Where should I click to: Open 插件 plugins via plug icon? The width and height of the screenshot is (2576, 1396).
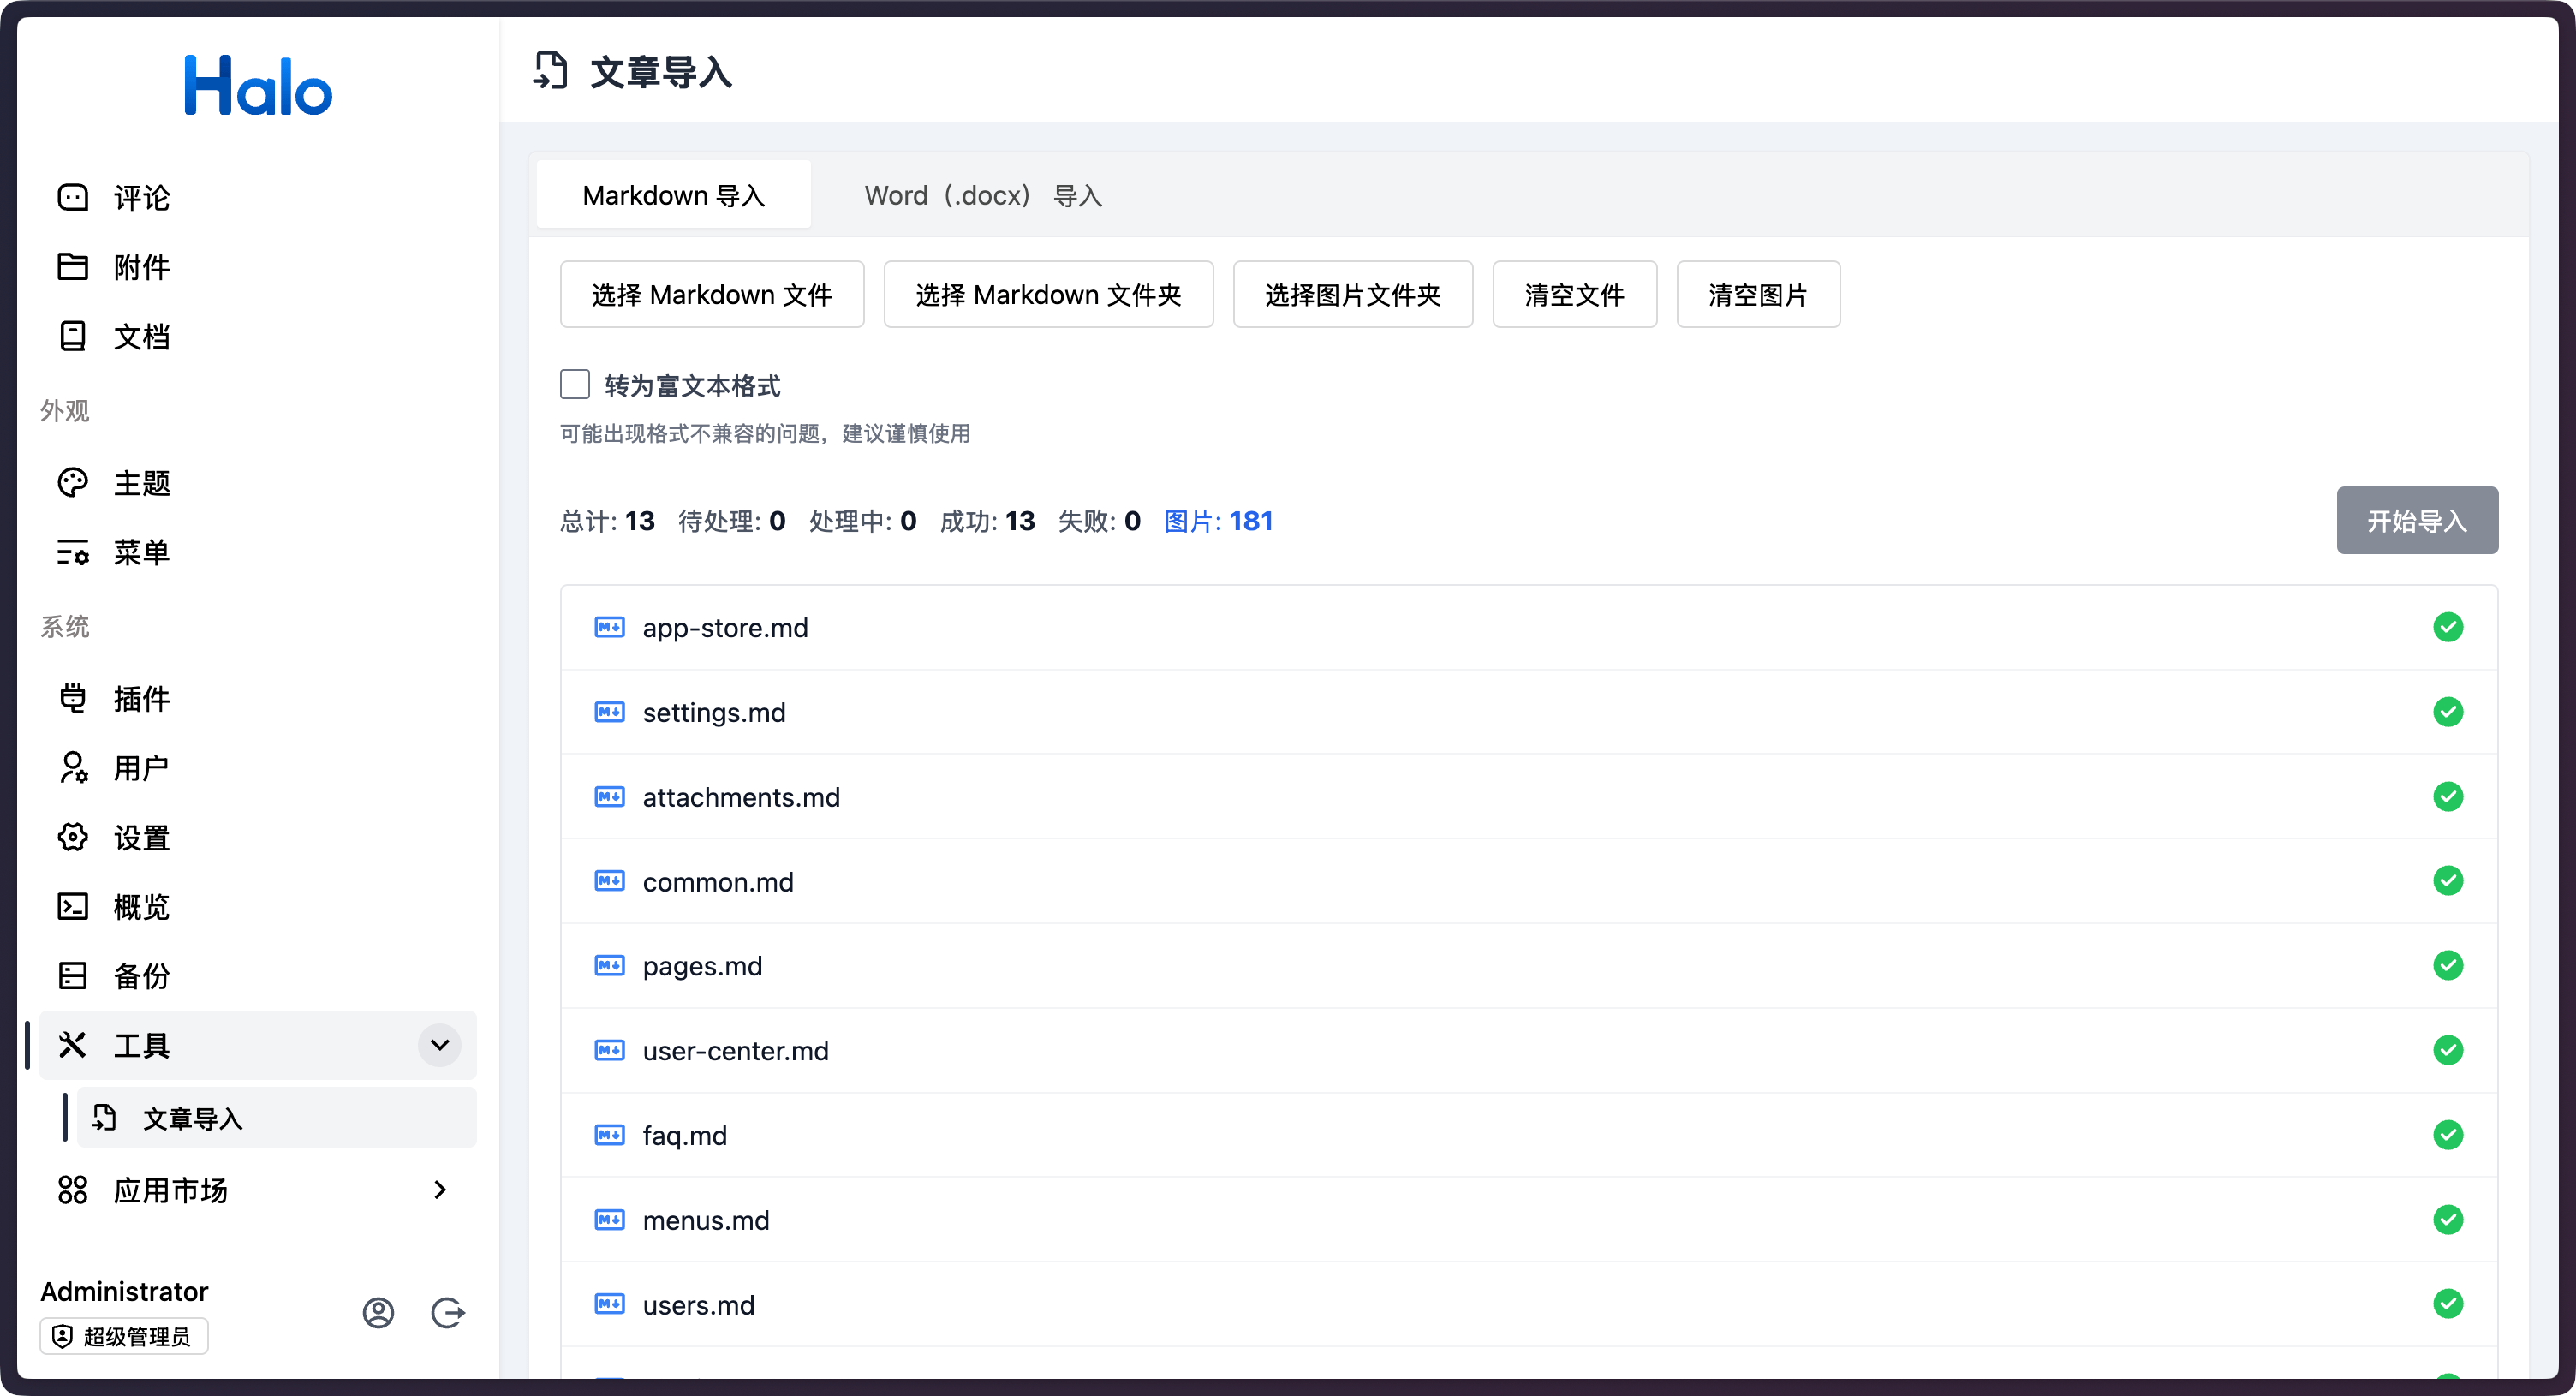[x=73, y=698]
